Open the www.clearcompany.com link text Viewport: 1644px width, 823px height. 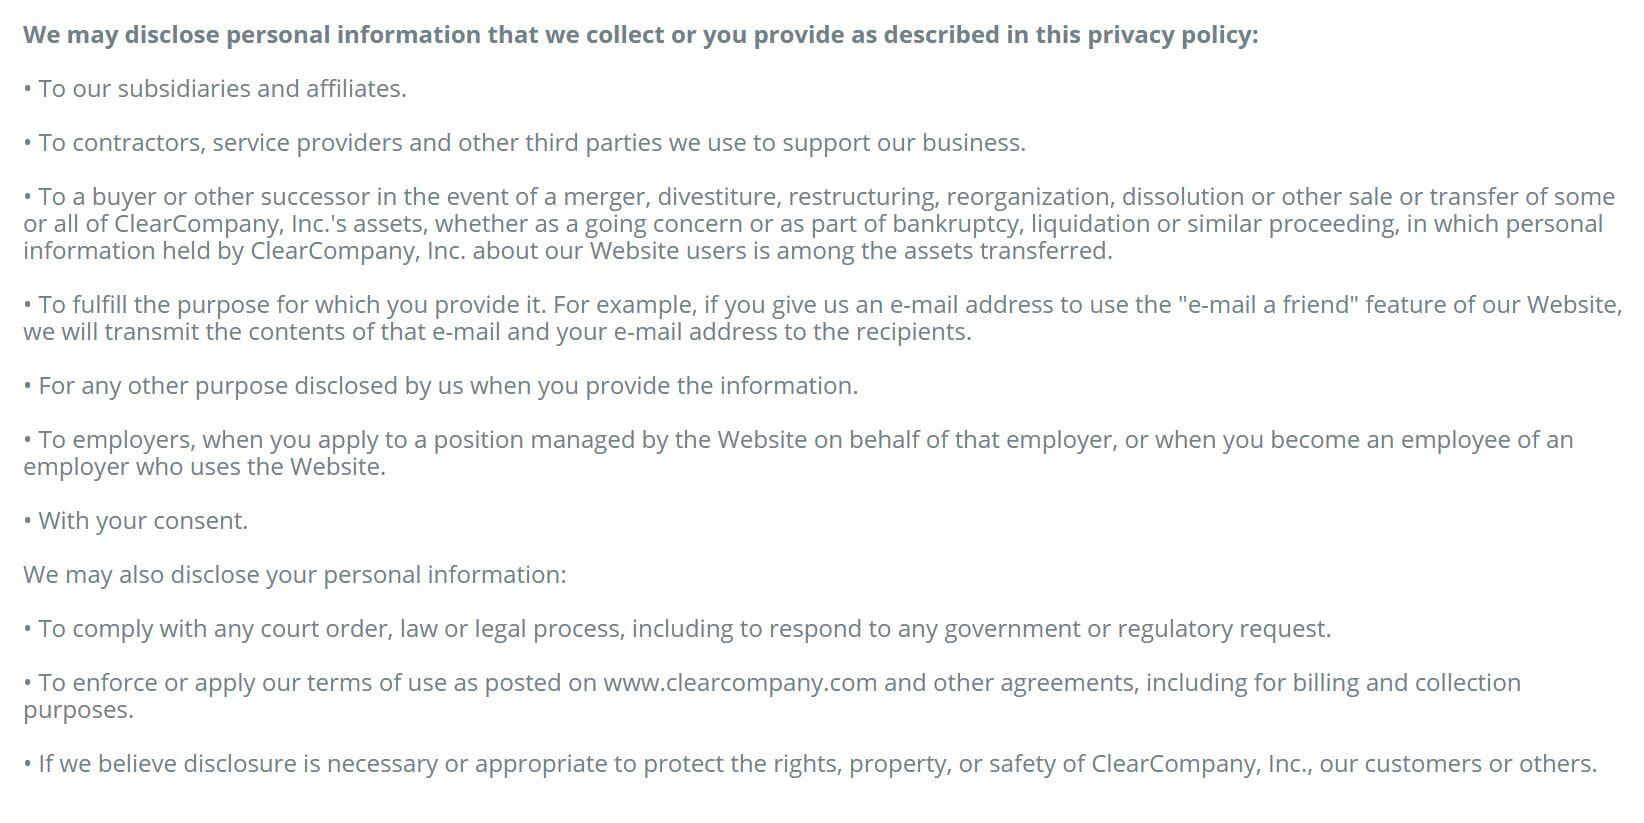[x=740, y=683]
